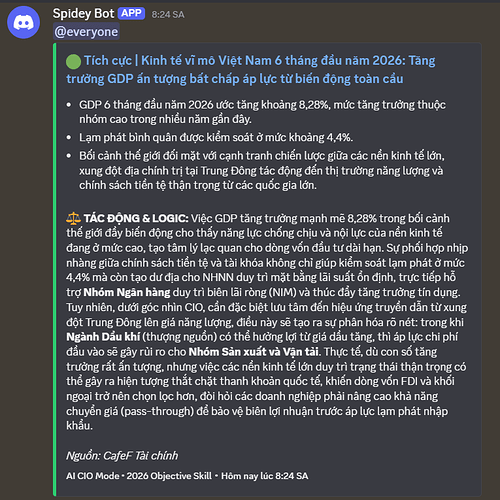Click the balance scale emoji before TÁC ĐỘNG
The height and width of the screenshot is (500, 500).
(73, 218)
